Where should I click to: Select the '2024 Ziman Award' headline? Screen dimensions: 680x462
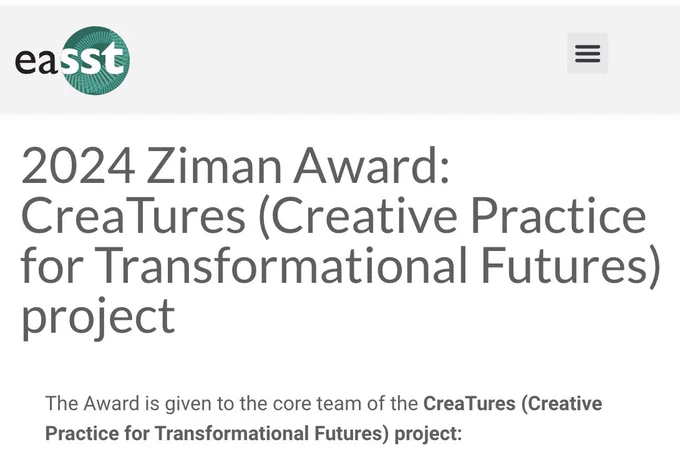(x=235, y=166)
